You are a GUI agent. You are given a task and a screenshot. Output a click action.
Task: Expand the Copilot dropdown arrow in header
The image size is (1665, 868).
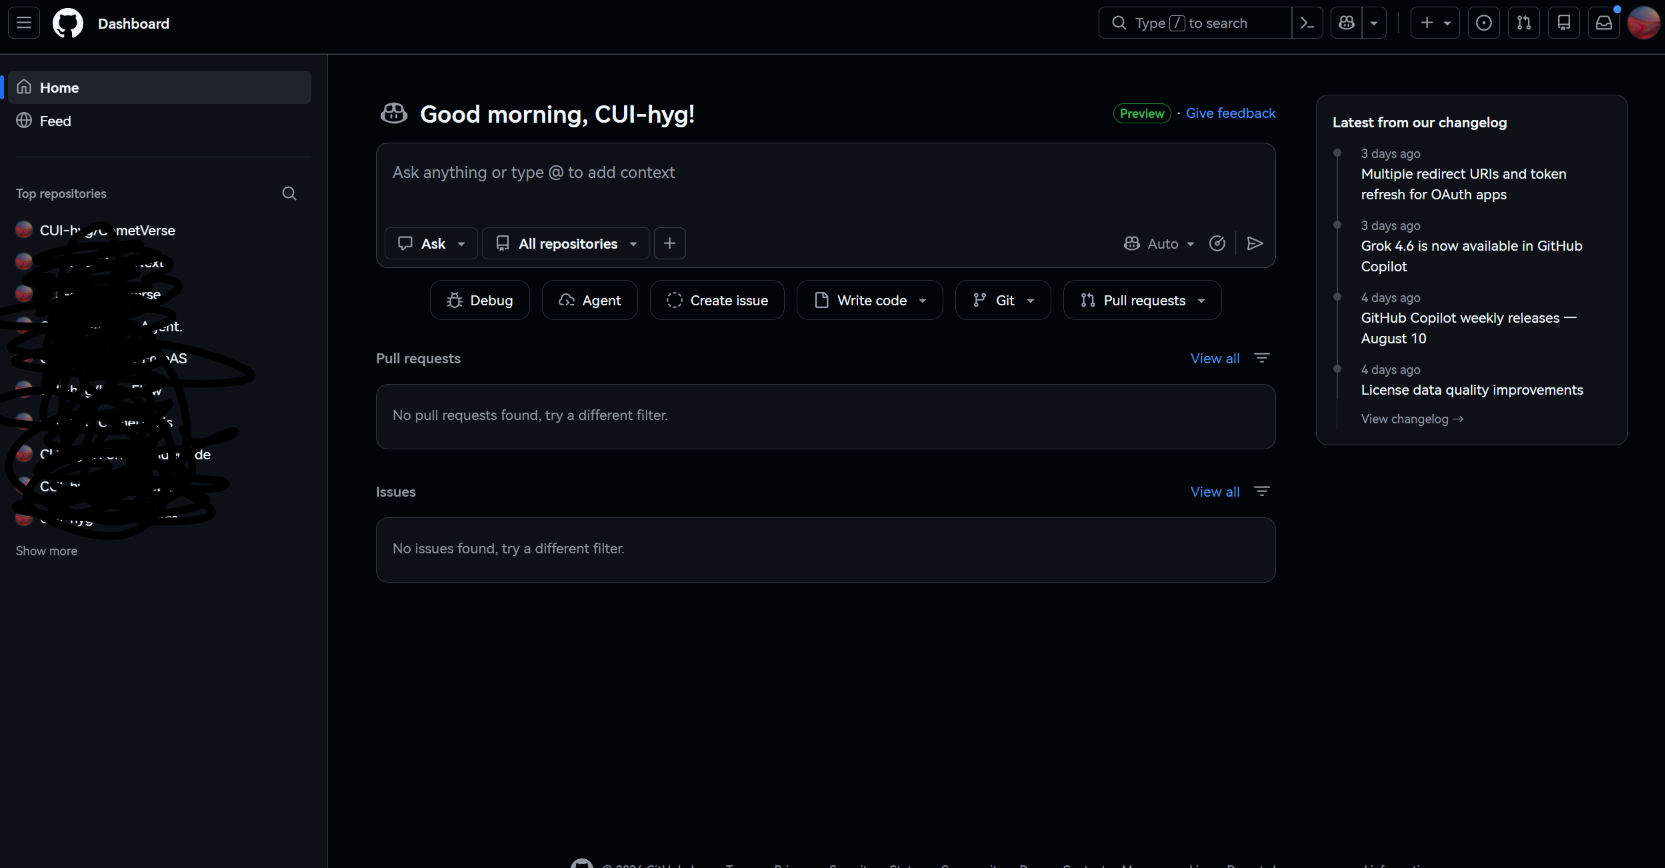(x=1375, y=23)
